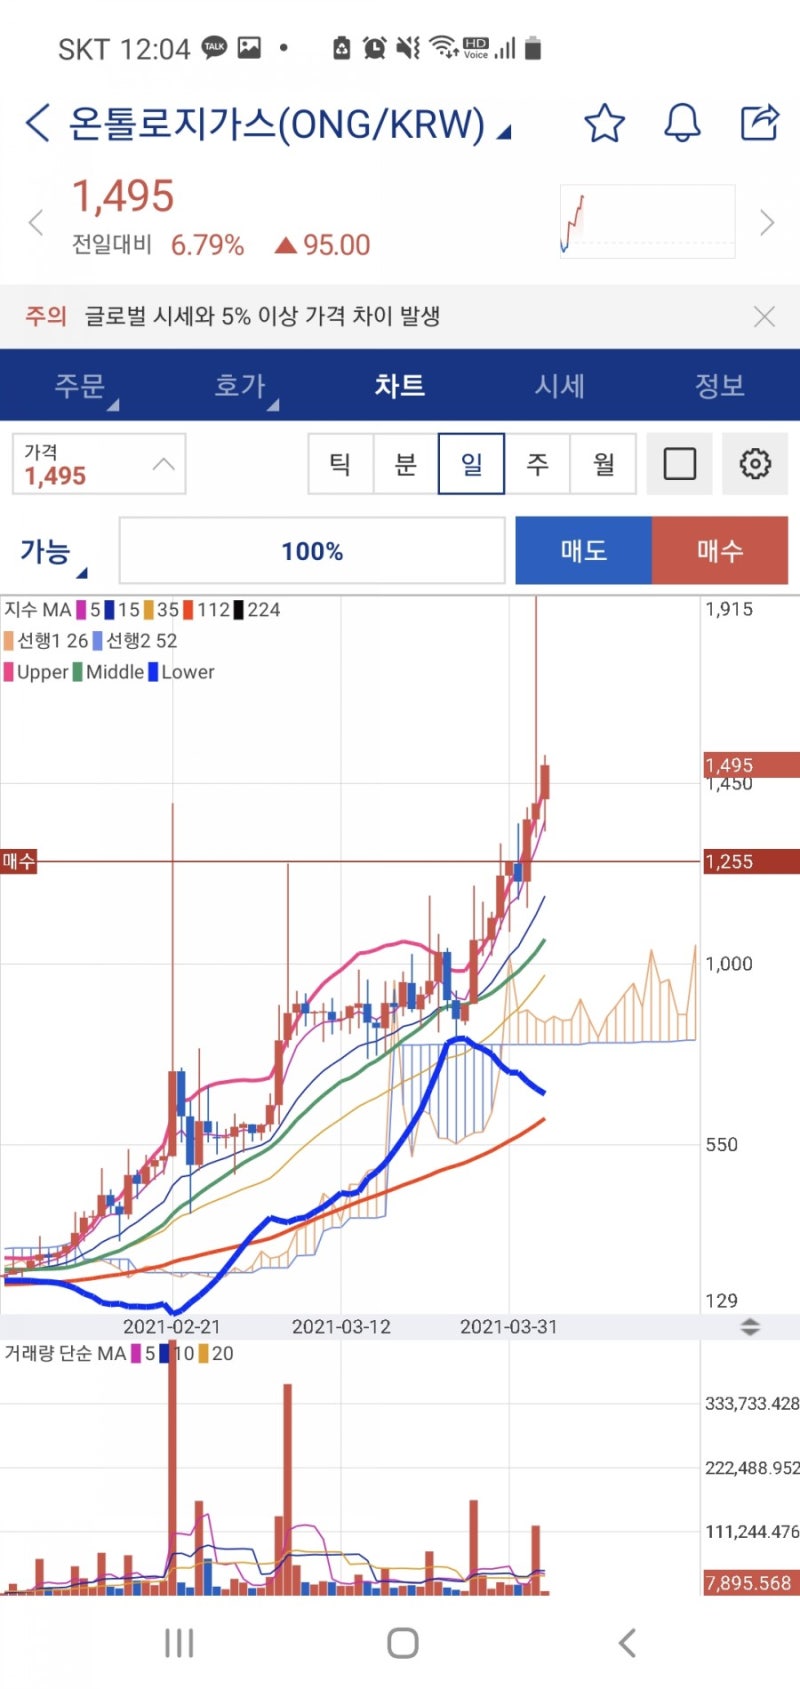800x1689 pixels.
Task: Select the 틱 chart interval
Action: pos(340,464)
